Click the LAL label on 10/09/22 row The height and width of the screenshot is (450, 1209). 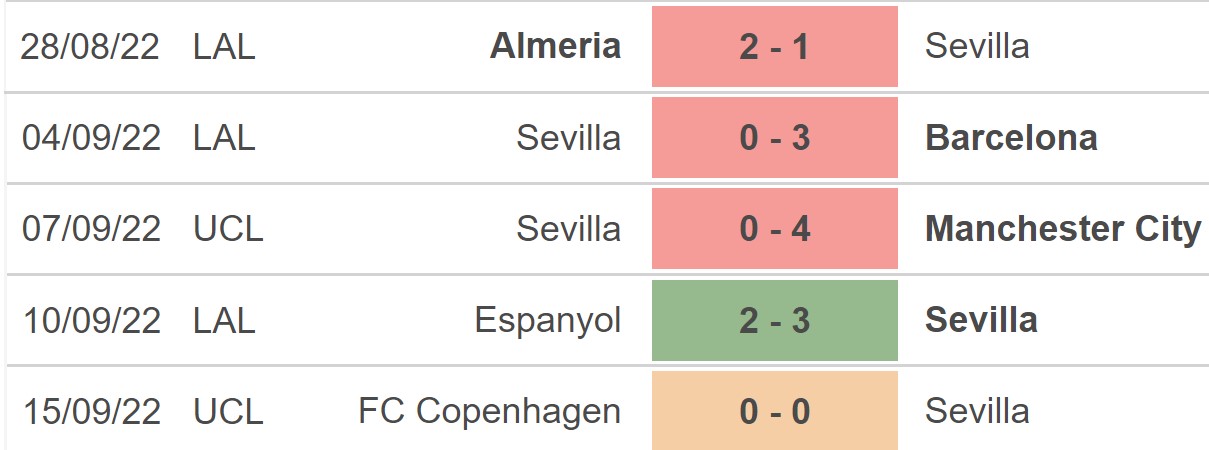click(224, 320)
